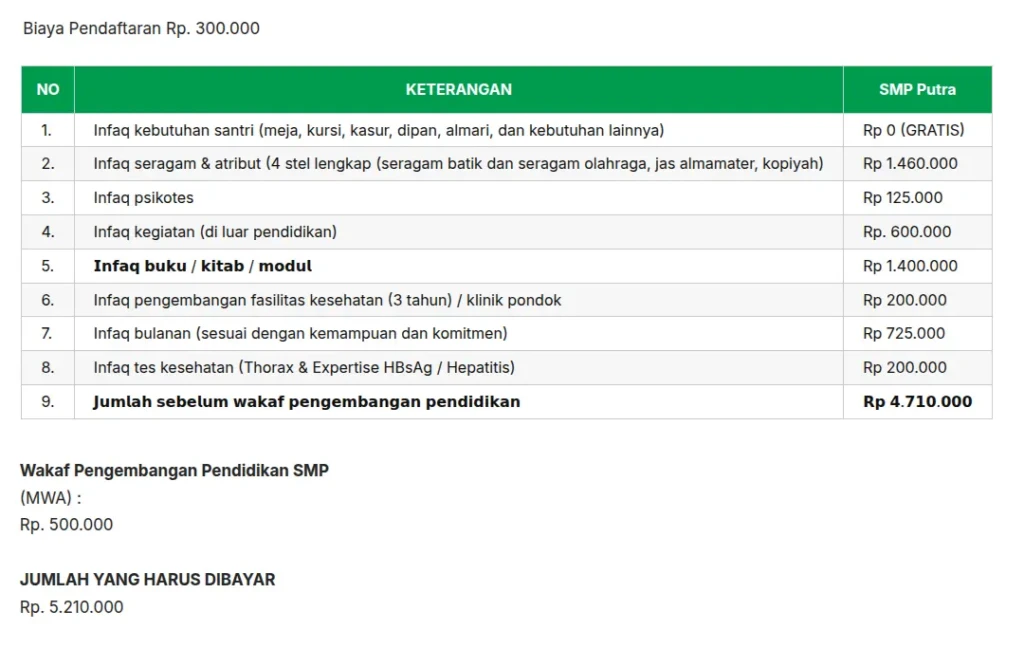Select the Infaq pengembangan fasilitas kesehatan text
This screenshot has width=1024, height=648.
click(x=327, y=300)
